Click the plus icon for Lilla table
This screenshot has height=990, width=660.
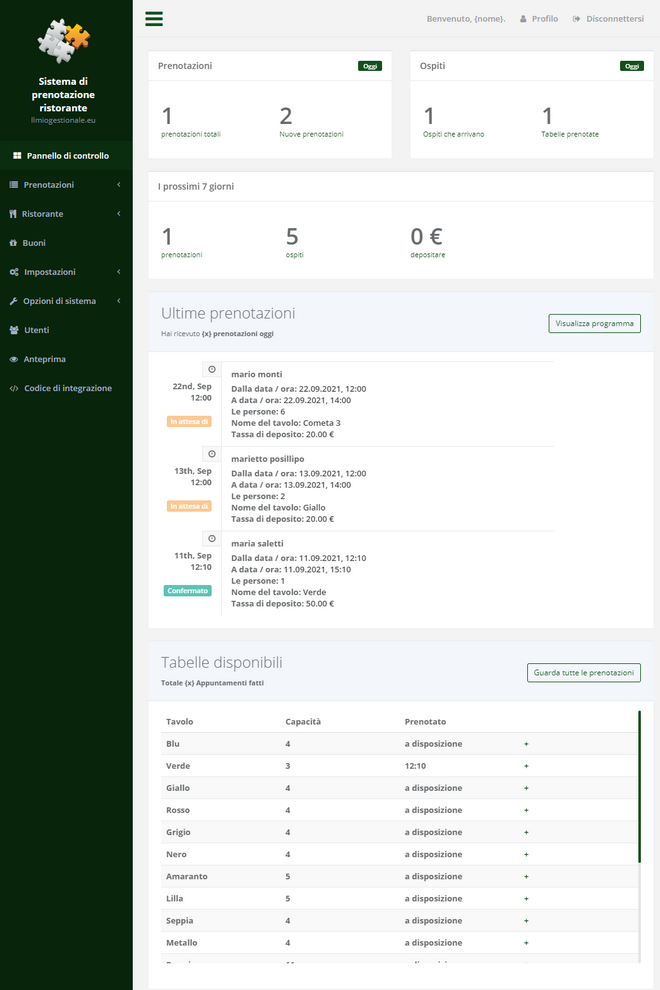click(x=526, y=898)
